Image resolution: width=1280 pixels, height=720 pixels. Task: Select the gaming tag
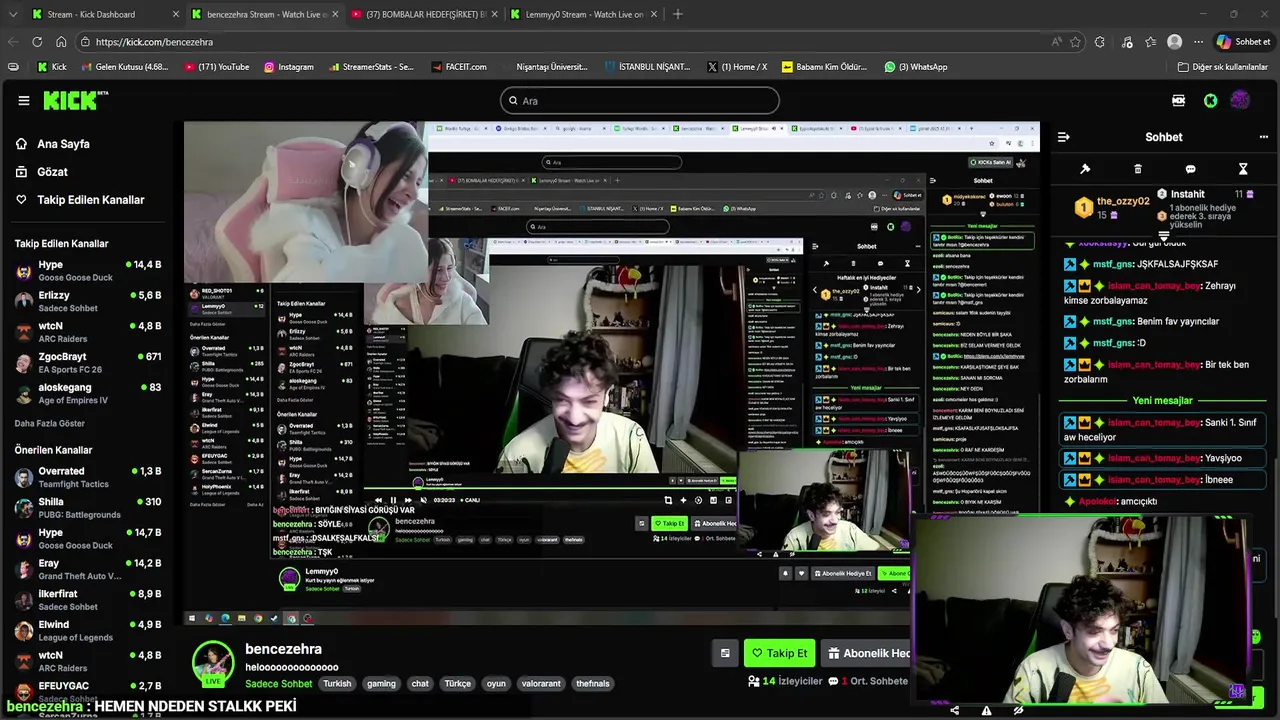pyautogui.click(x=381, y=684)
